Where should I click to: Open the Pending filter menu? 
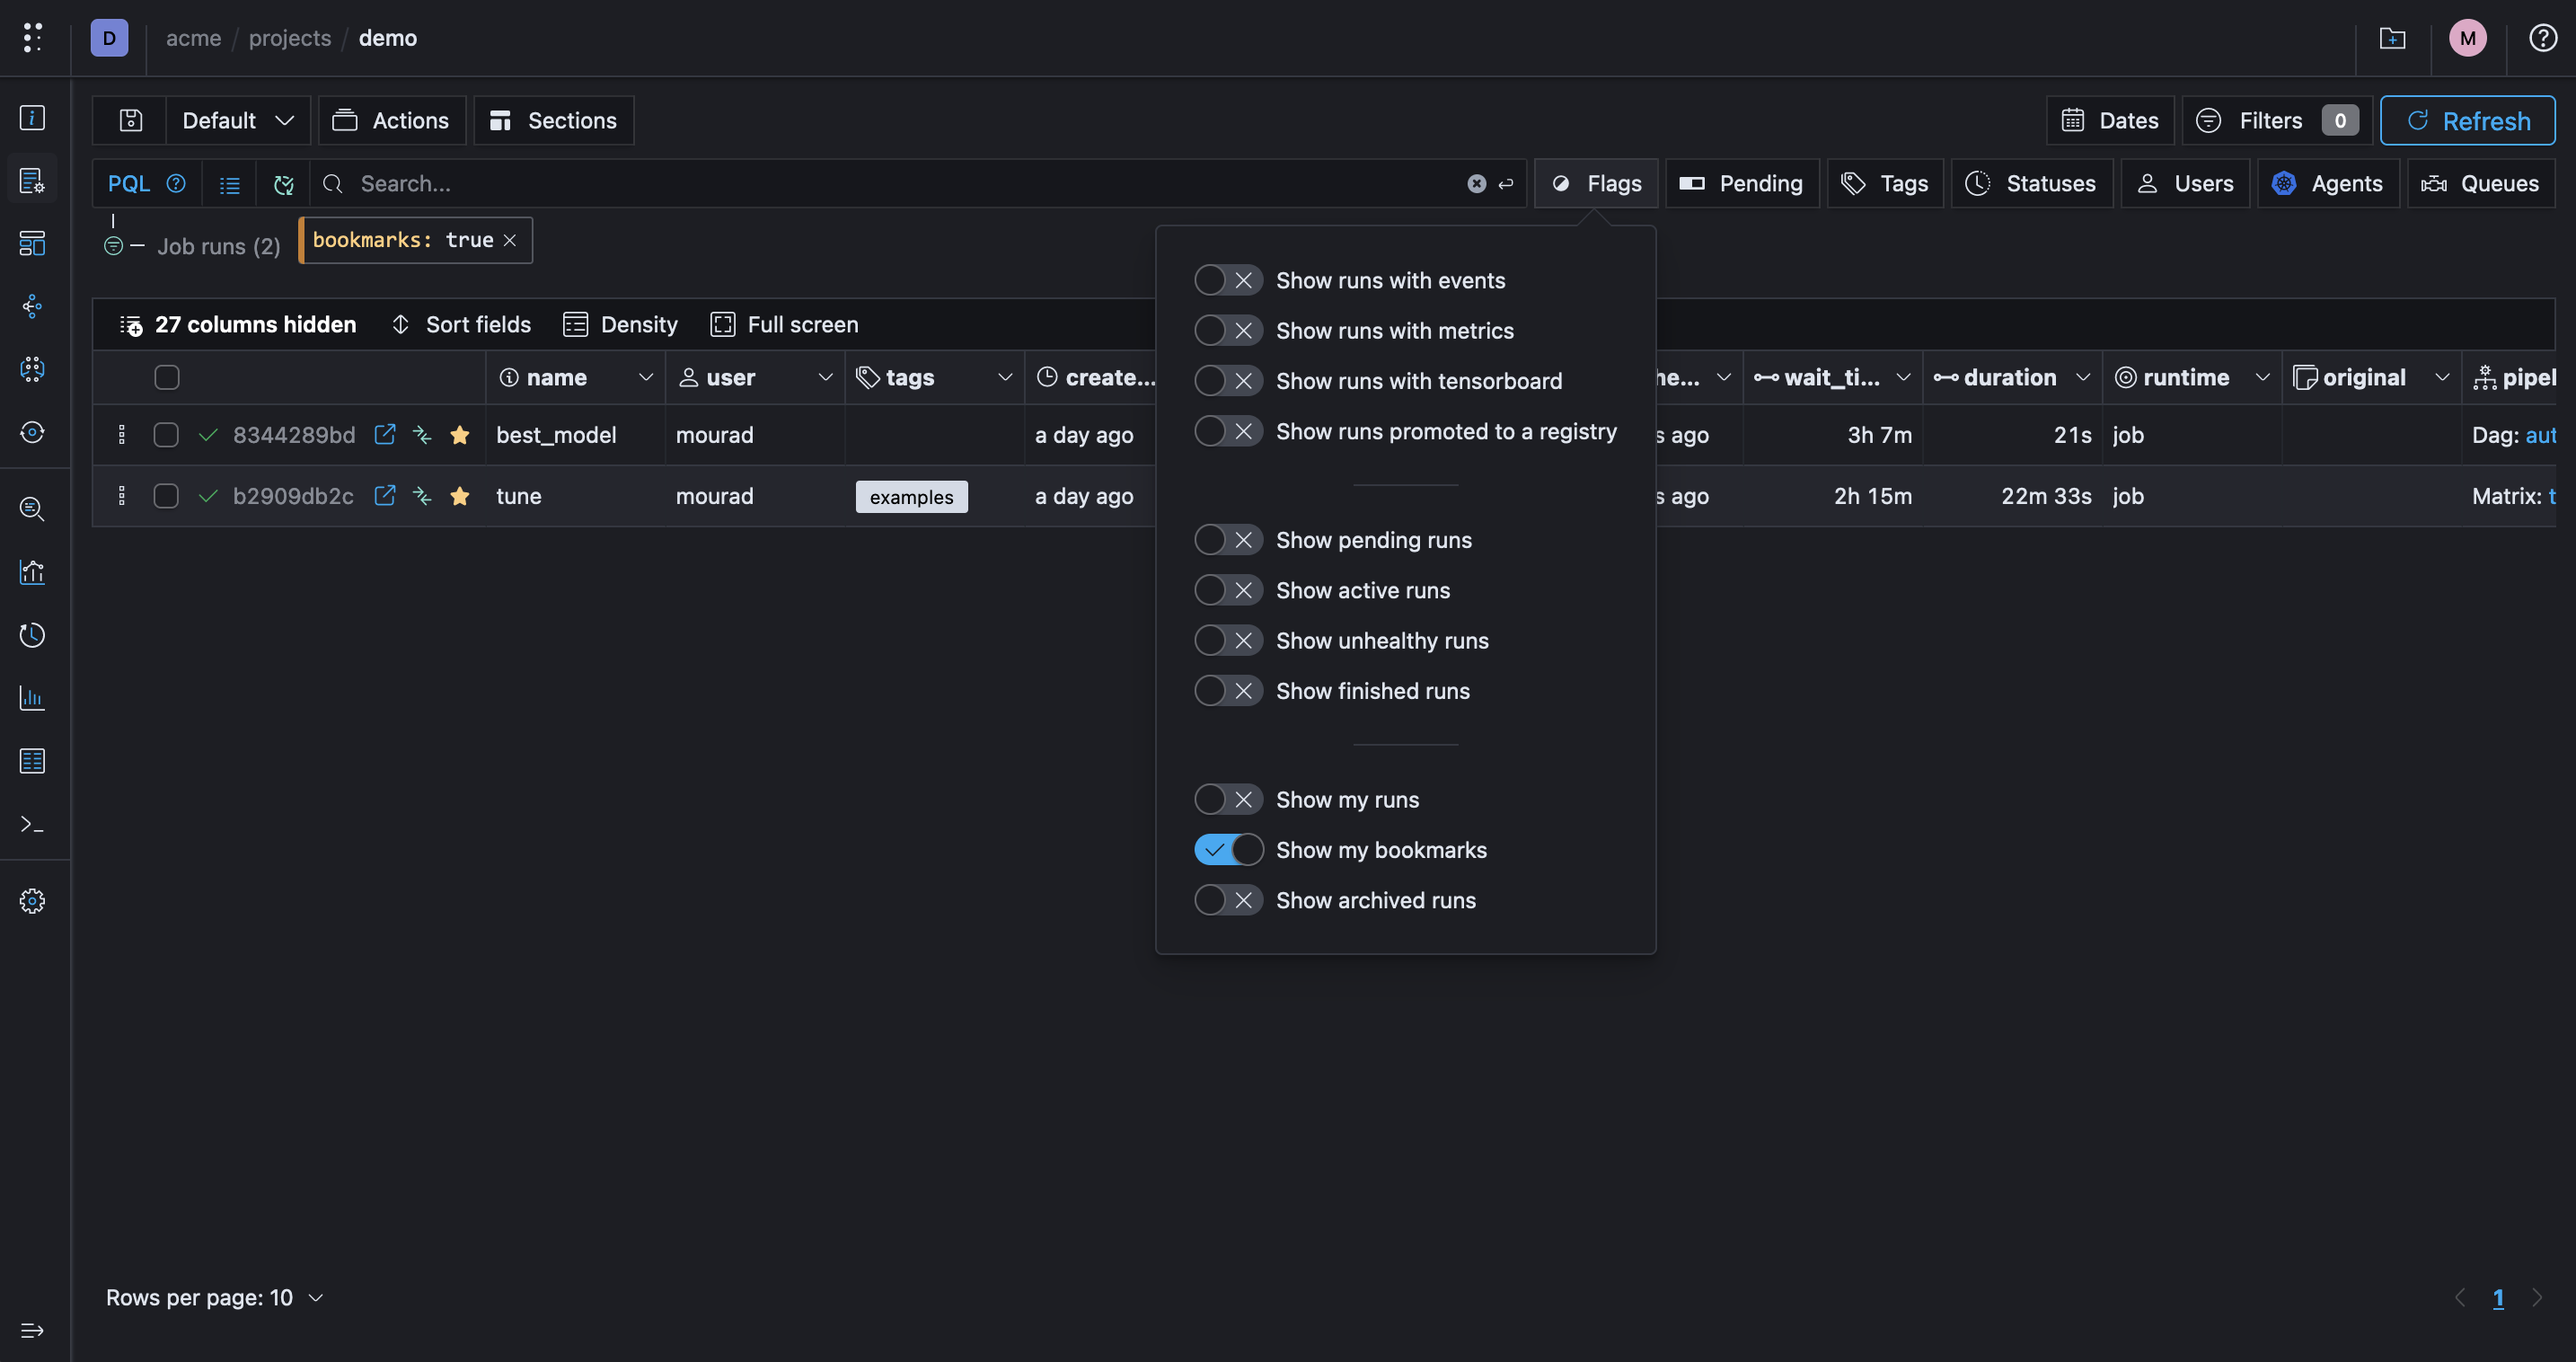point(1741,184)
